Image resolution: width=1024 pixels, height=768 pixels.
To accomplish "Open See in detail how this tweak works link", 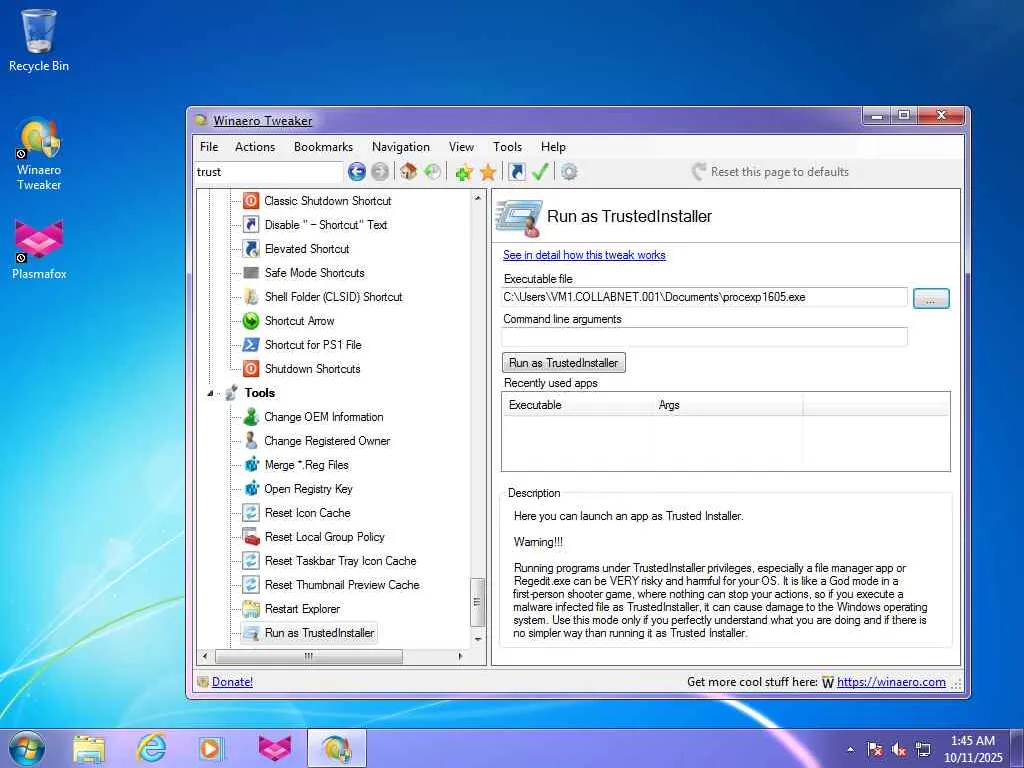I will (584, 255).
